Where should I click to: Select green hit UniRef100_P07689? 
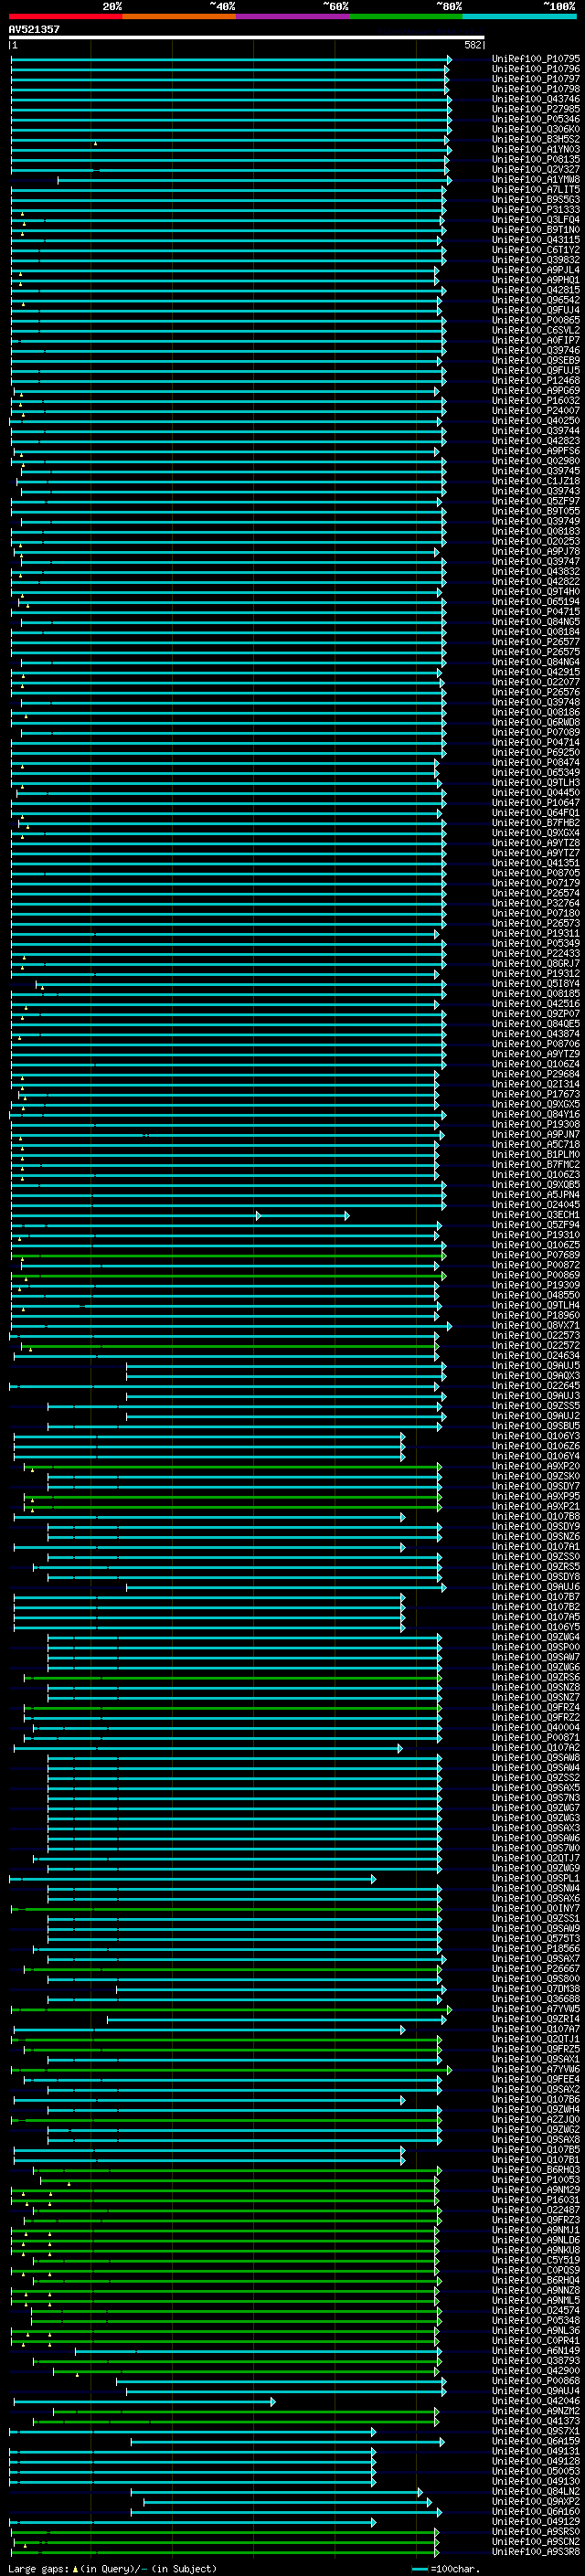coord(536,1255)
